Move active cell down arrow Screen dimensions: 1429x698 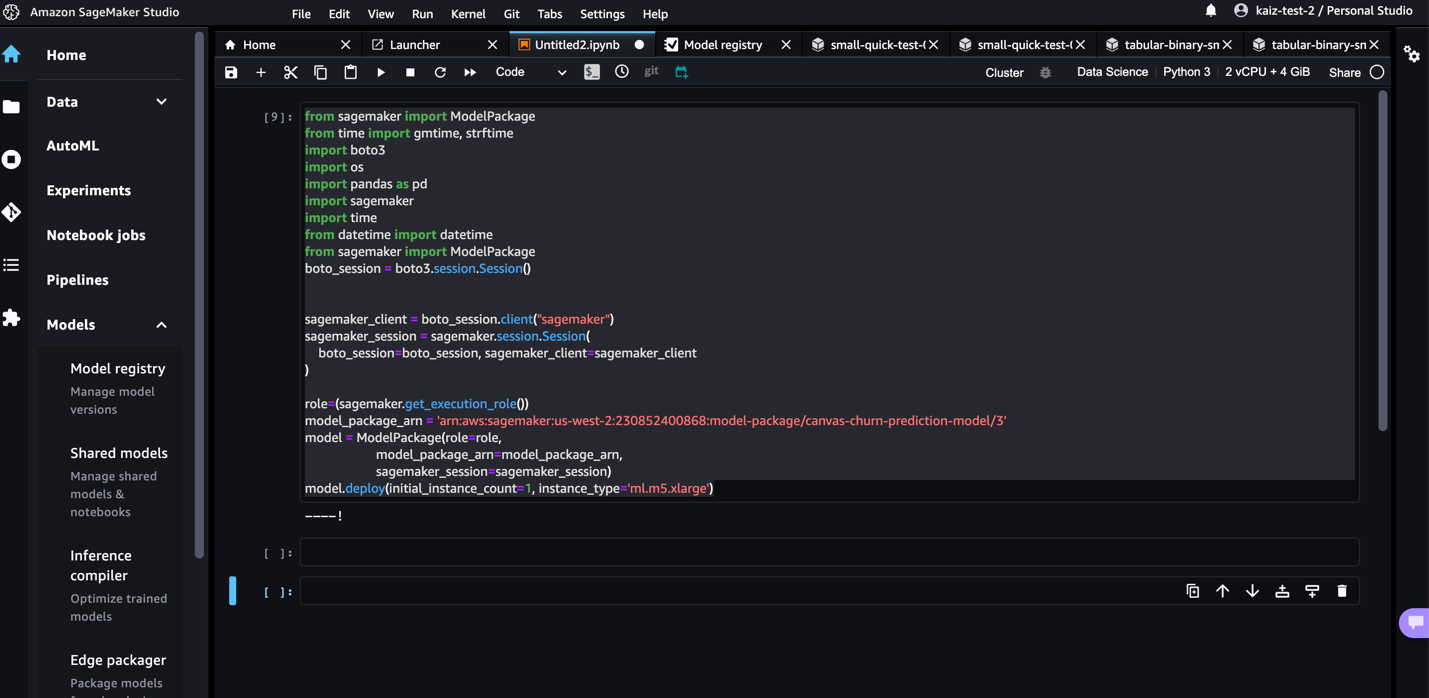(1252, 591)
